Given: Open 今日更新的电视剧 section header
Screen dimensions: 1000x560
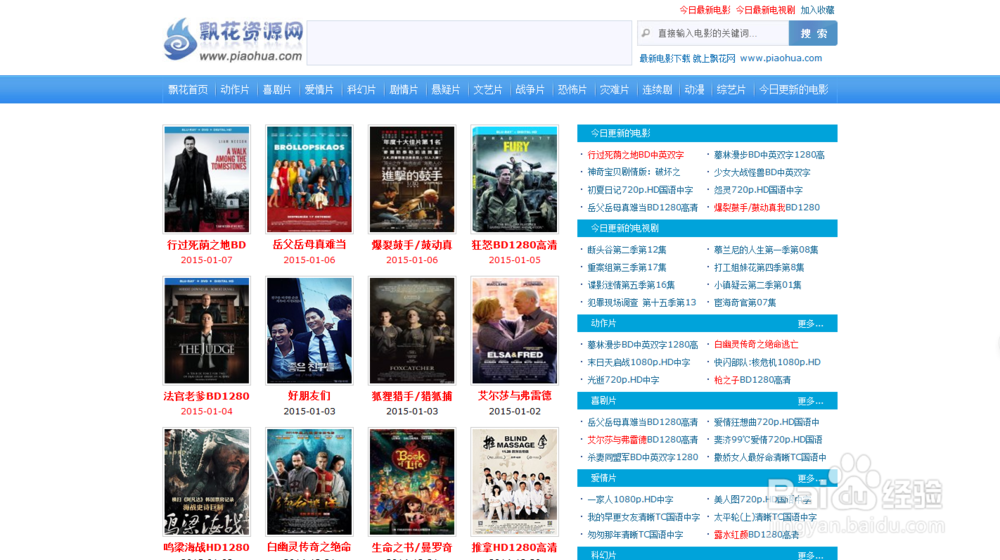Looking at the screenshot, I should pyautogui.click(x=707, y=228).
